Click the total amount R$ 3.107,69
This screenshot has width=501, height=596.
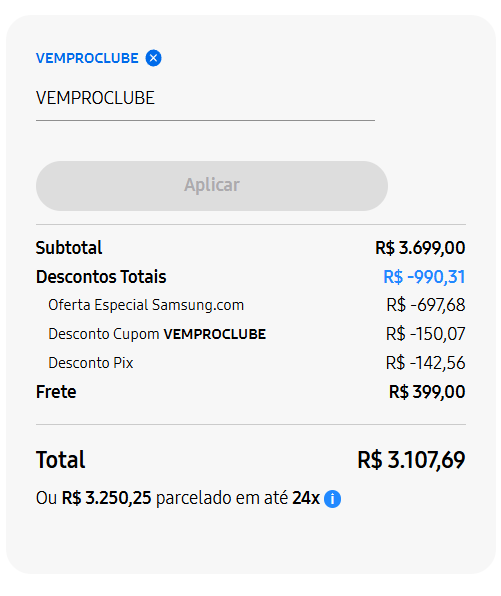coord(411,460)
